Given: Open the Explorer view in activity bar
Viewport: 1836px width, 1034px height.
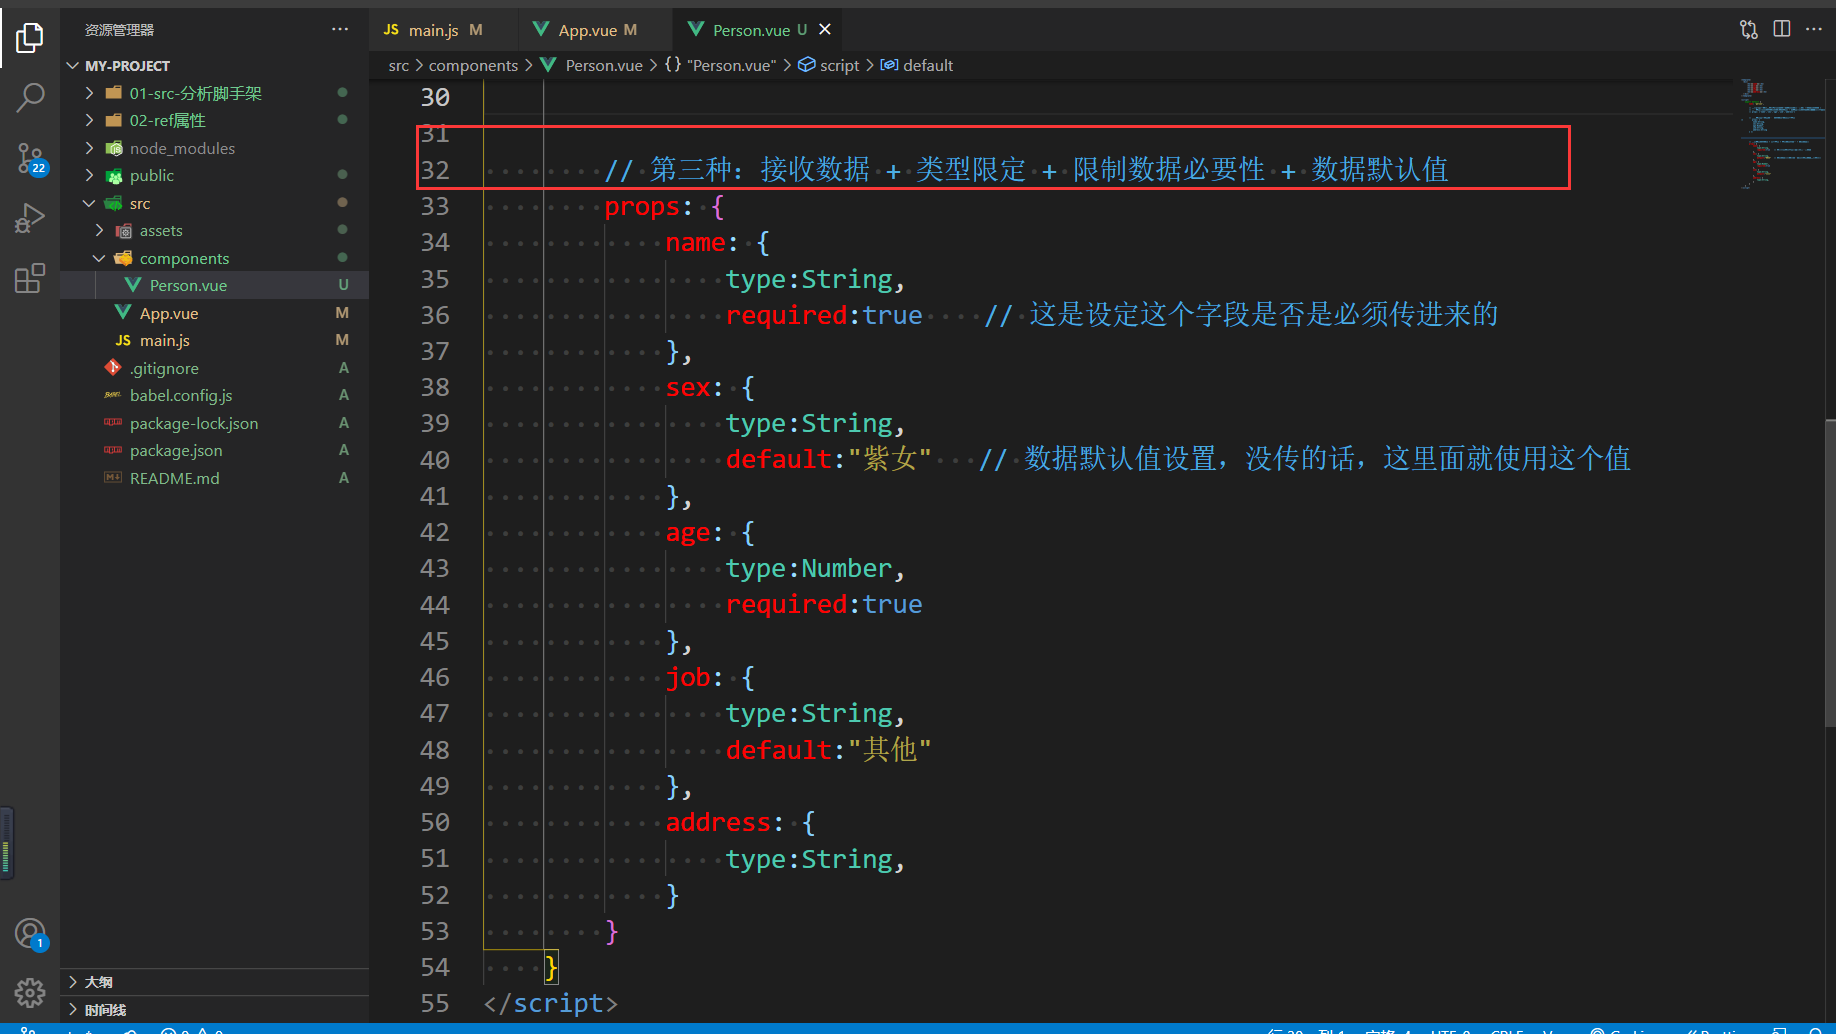Looking at the screenshot, I should click(x=30, y=38).
